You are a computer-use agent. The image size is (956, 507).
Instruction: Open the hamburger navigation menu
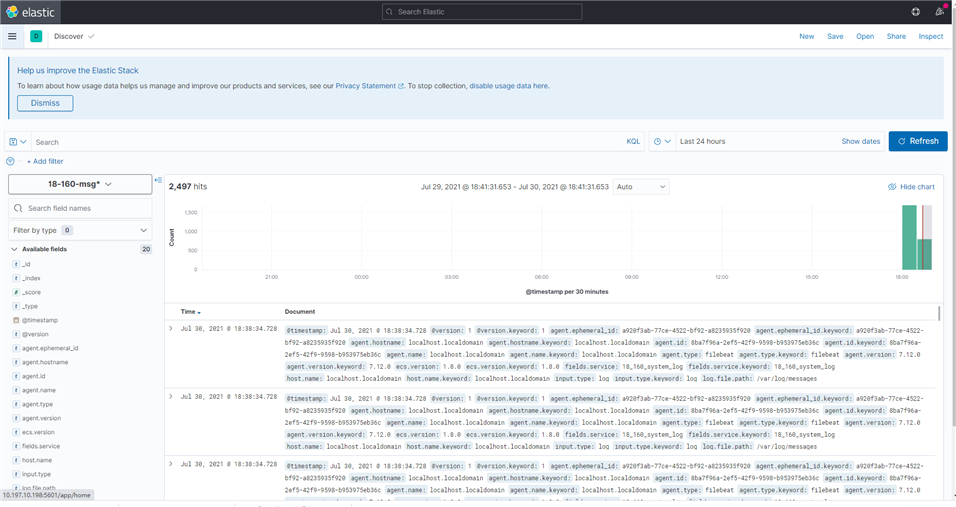click(12, 37)
